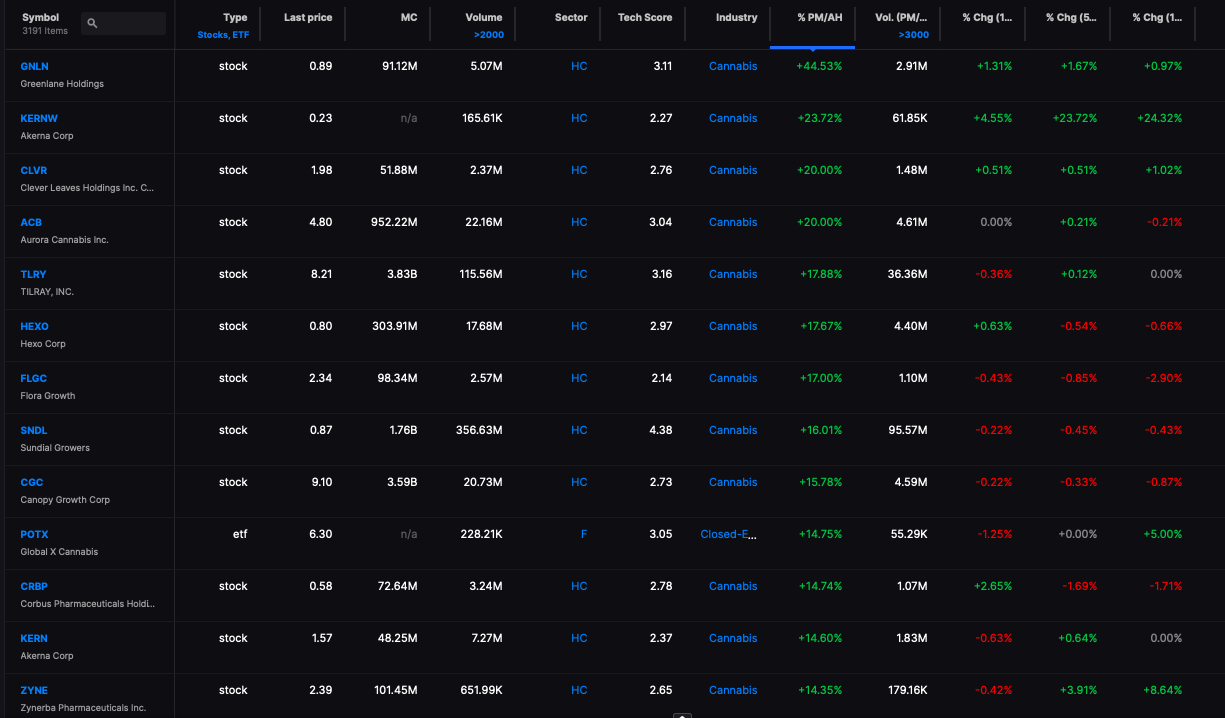Click the '356.63M' volume value for SNDL
Image resolution: width=1225 pixels, height=718 pixels.
click(479, 430)
